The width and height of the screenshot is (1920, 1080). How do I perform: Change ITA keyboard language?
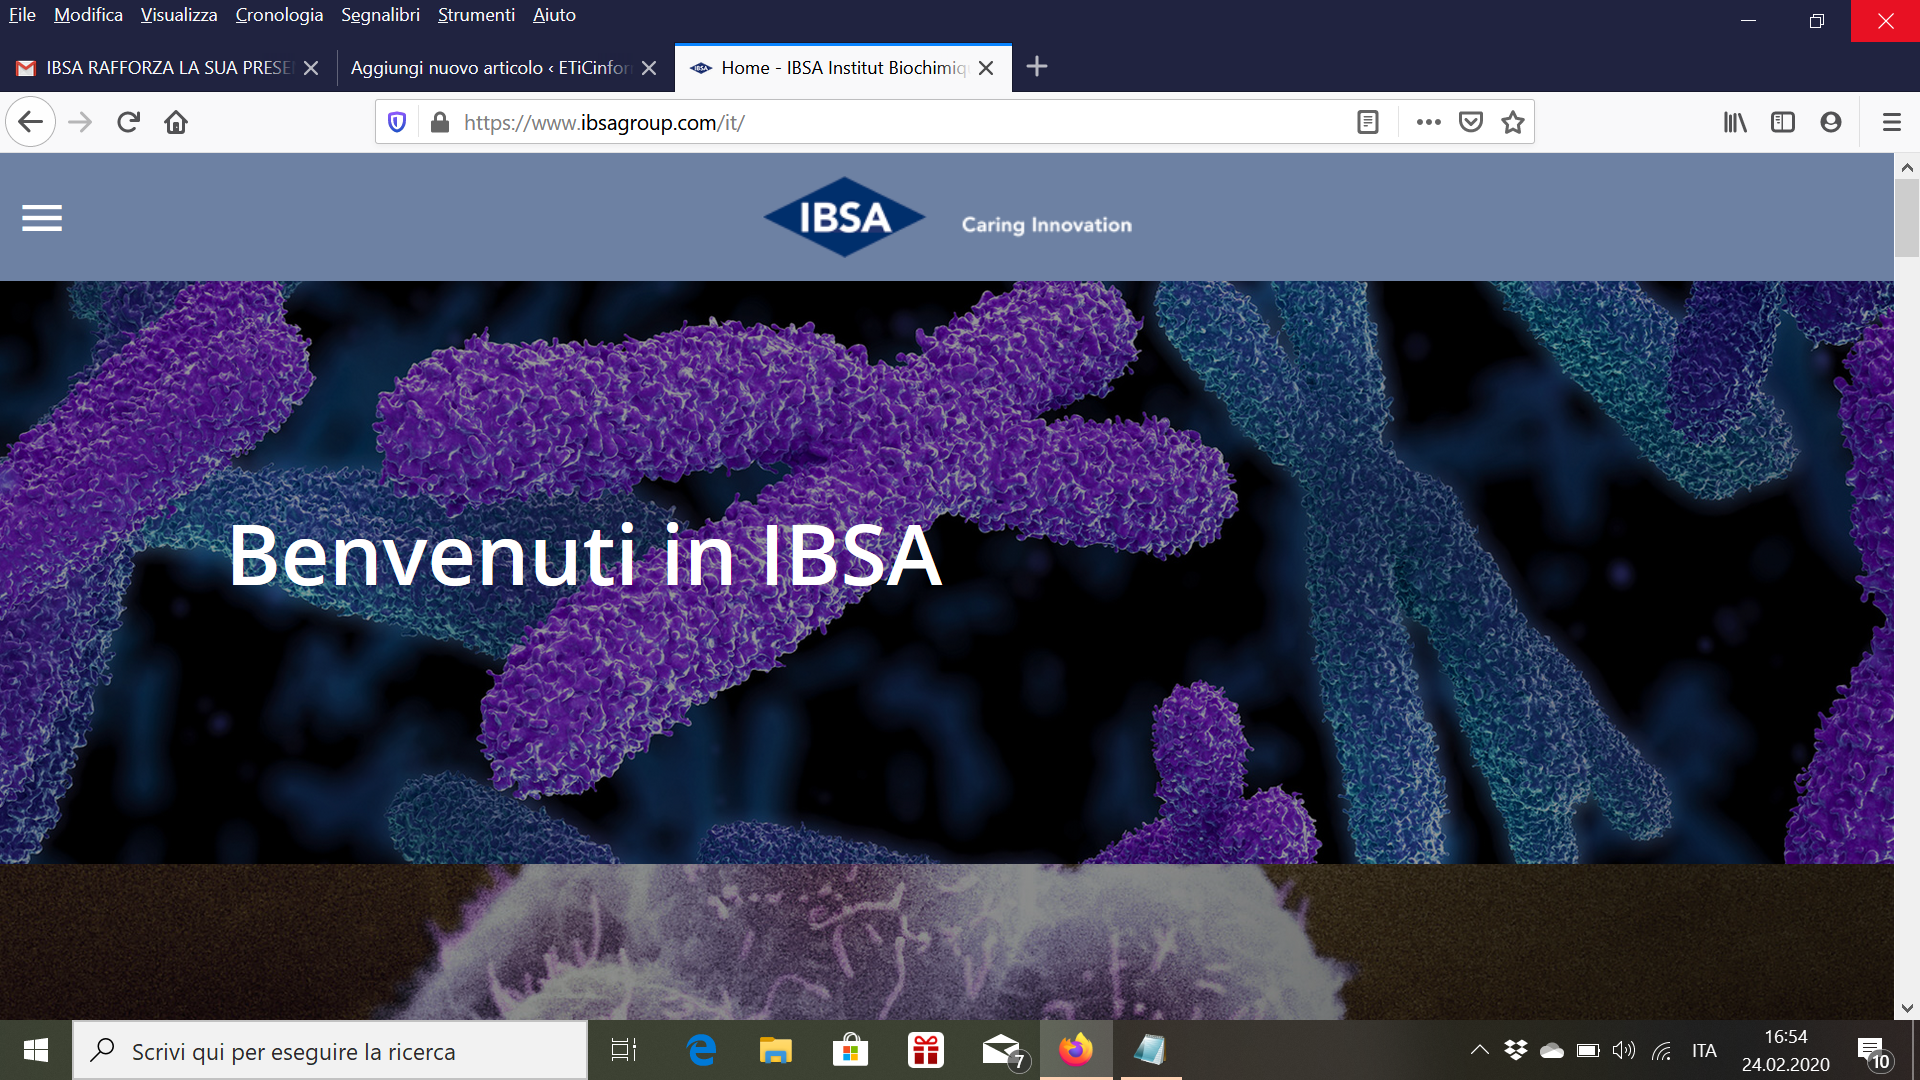(x=1704, y=1050)
